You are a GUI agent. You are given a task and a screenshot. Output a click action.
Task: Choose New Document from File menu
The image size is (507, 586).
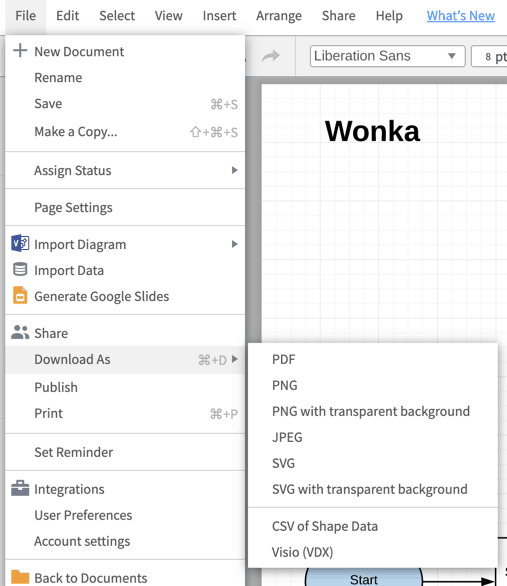(125, 51)
